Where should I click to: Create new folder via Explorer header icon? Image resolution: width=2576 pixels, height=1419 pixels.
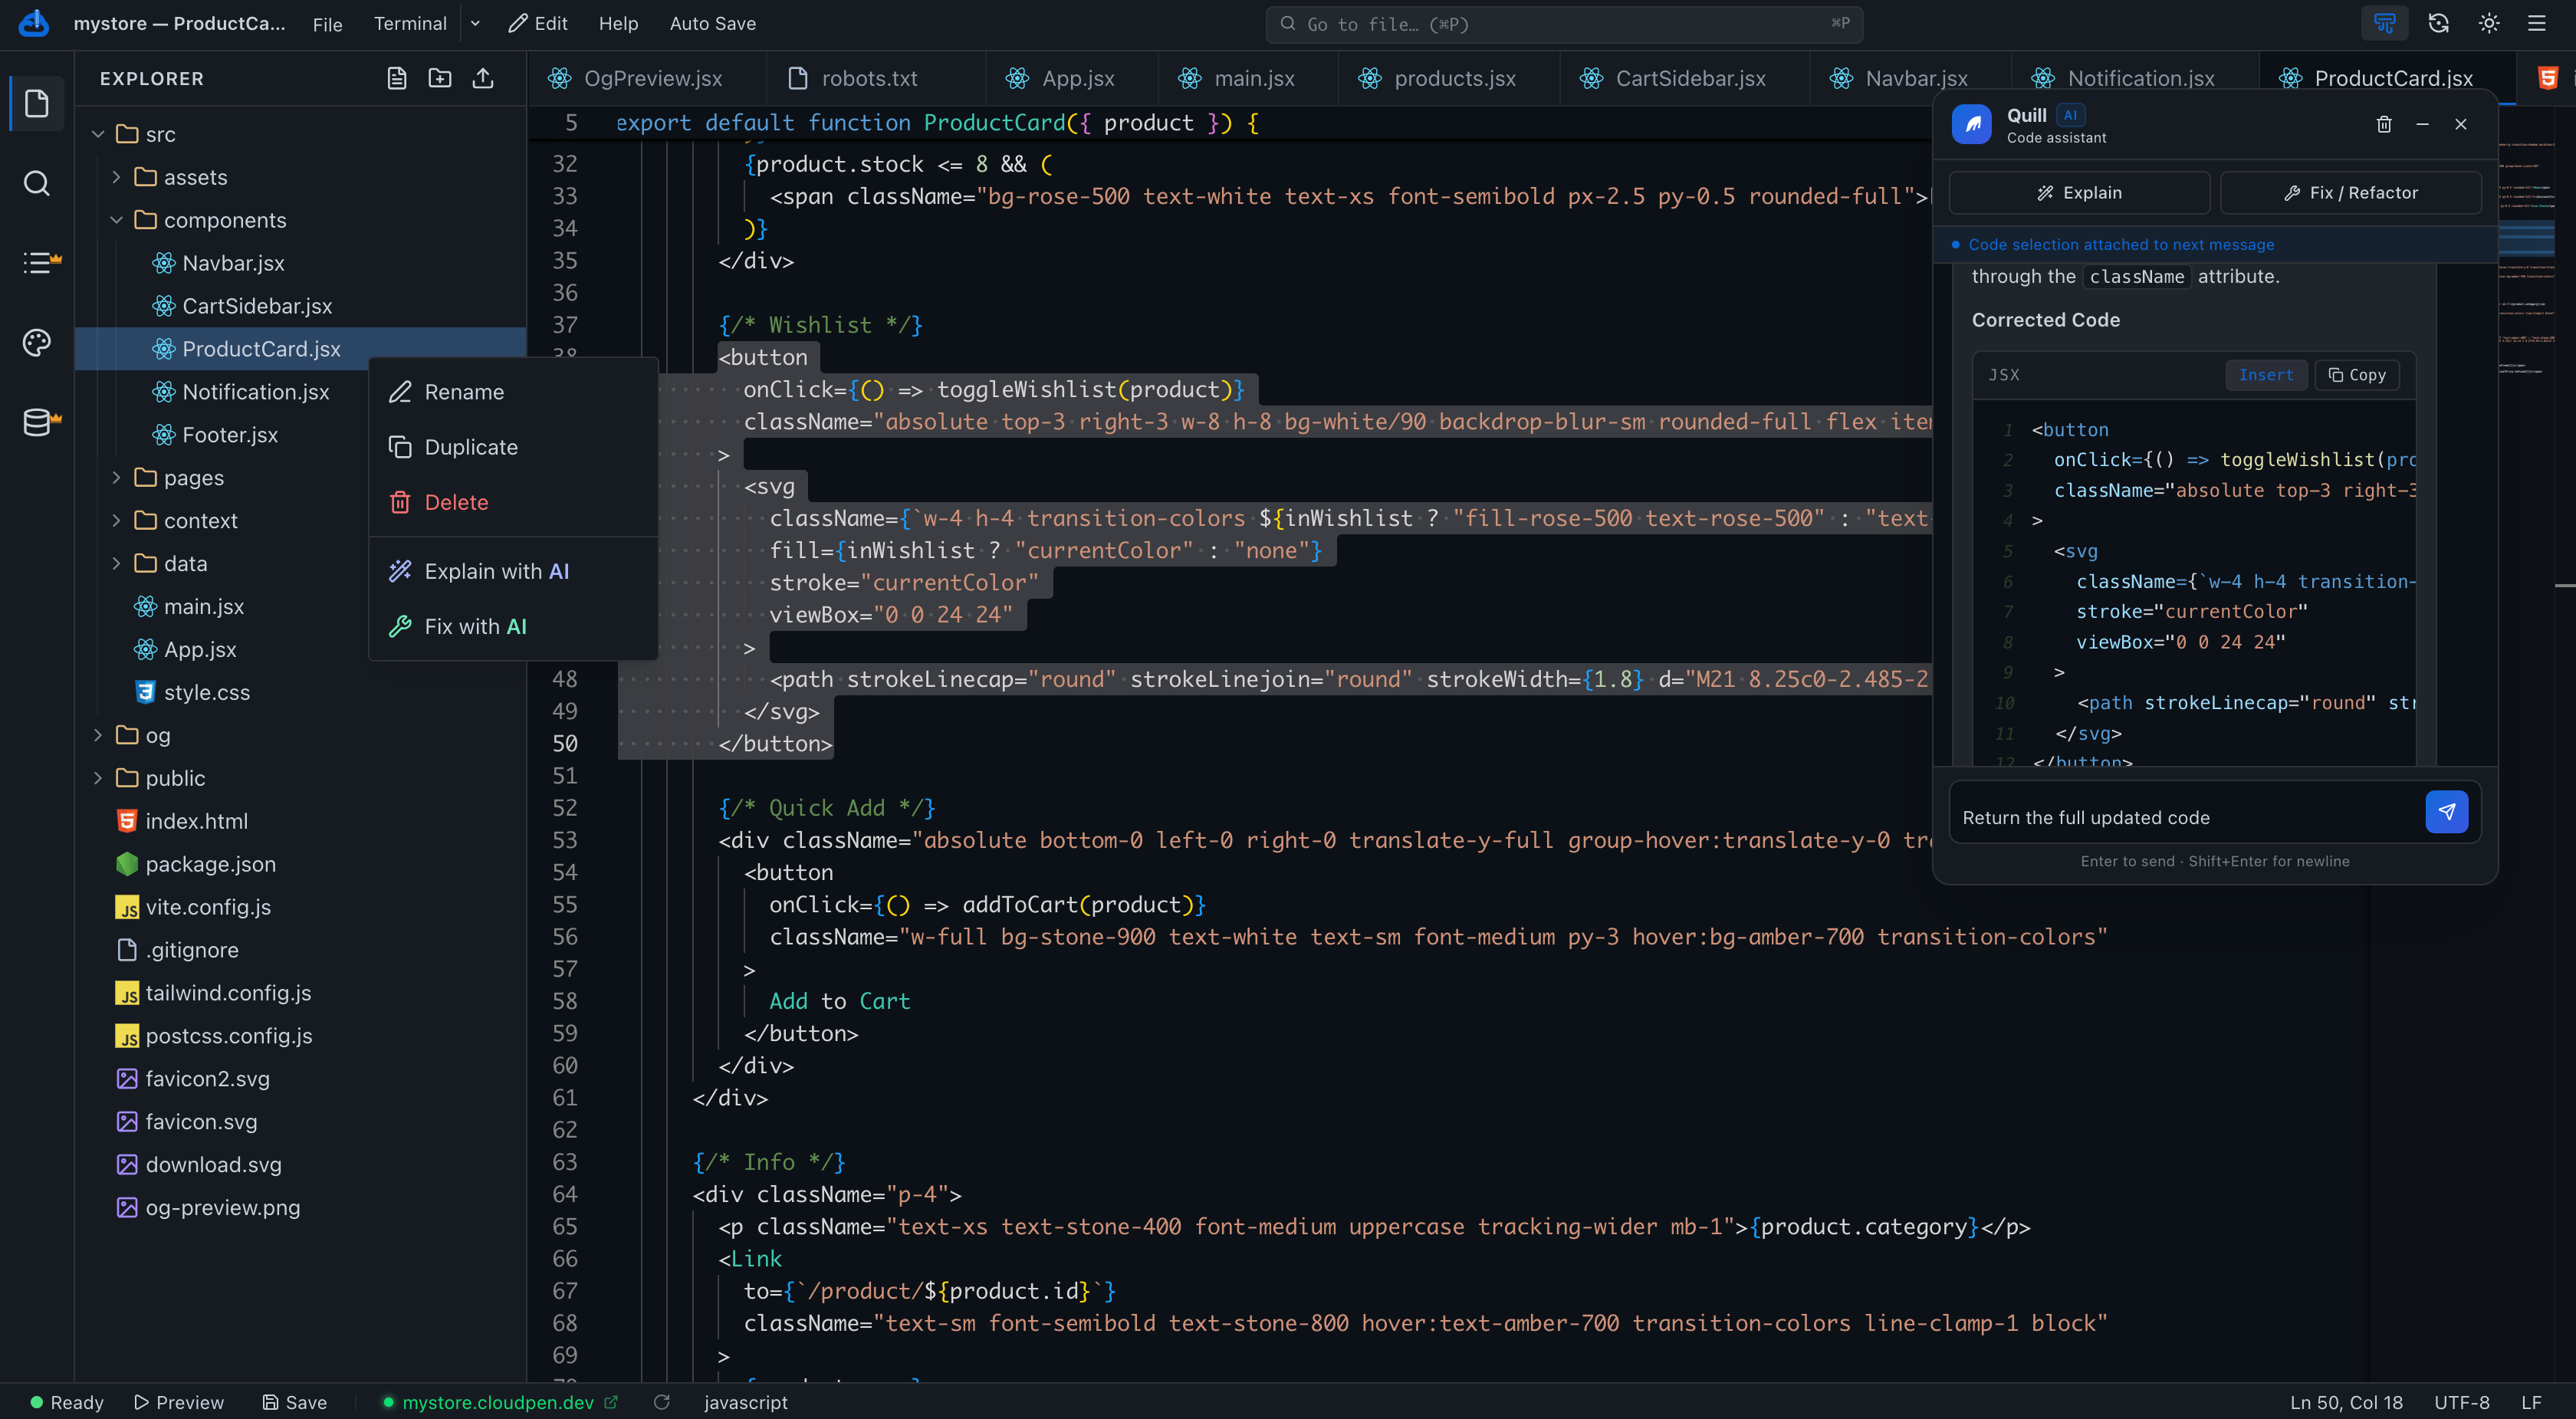pos(440,78)
